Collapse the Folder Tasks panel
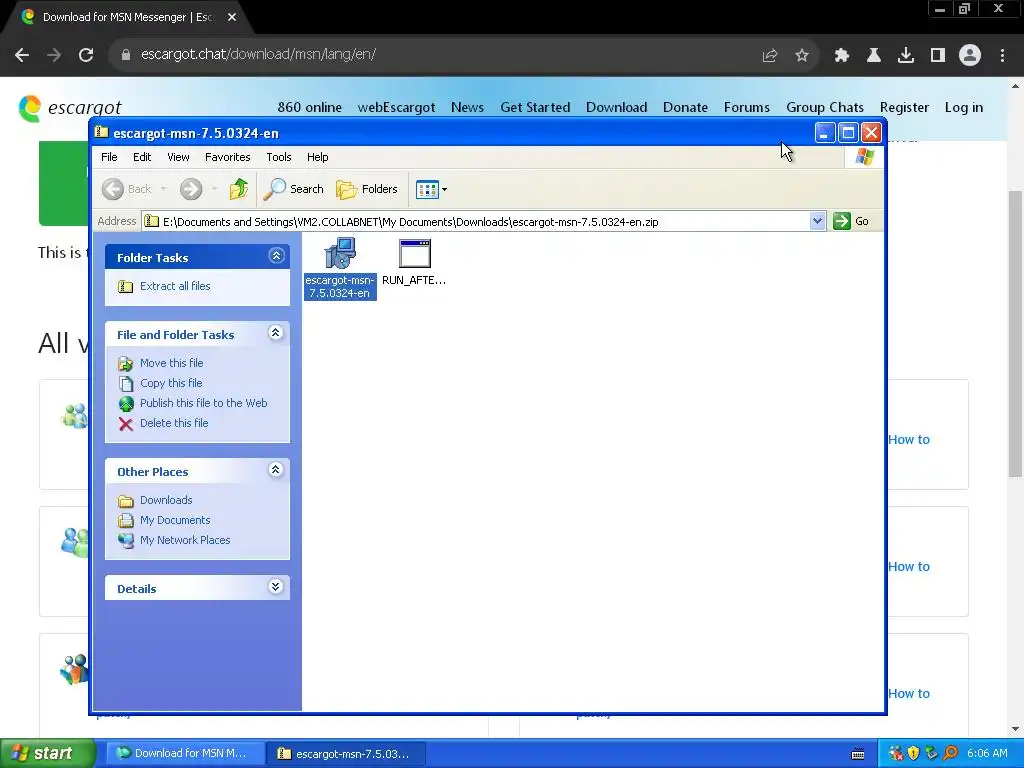1024x768 pixels. (x=276, y=256)
